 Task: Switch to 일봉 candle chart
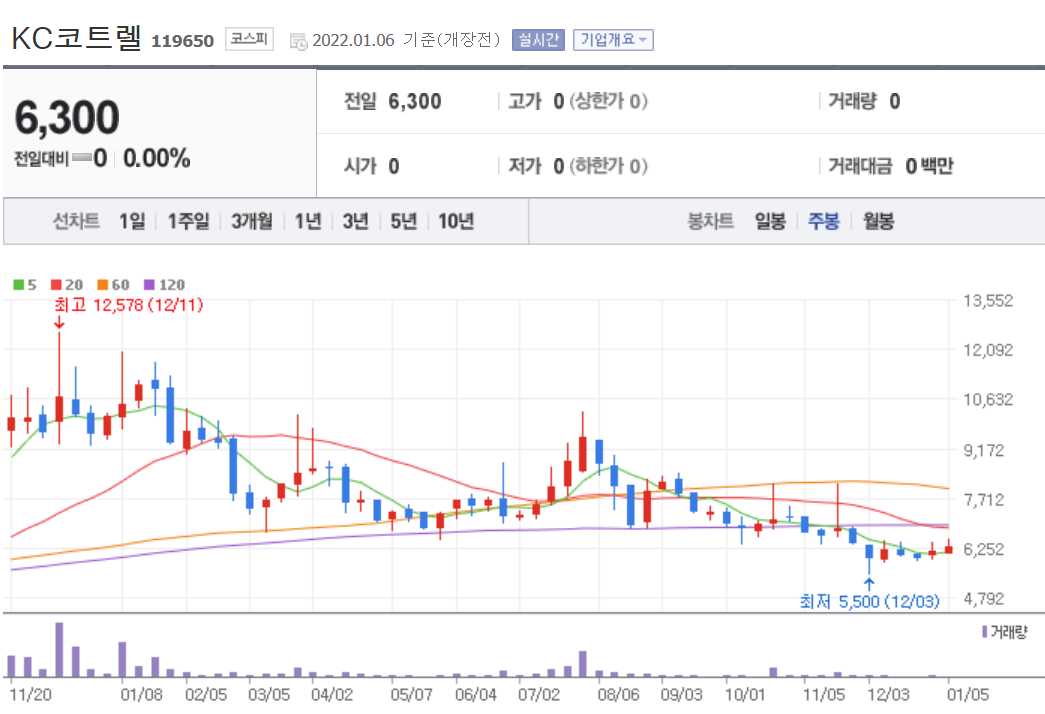(x=770, y=221)
